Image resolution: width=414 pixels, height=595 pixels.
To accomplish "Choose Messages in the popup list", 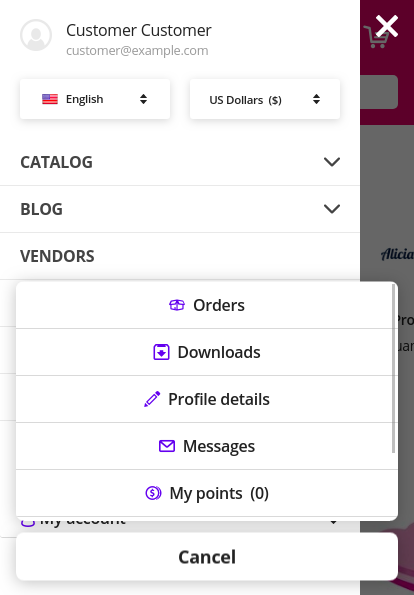I will click(x=207, y=446).
